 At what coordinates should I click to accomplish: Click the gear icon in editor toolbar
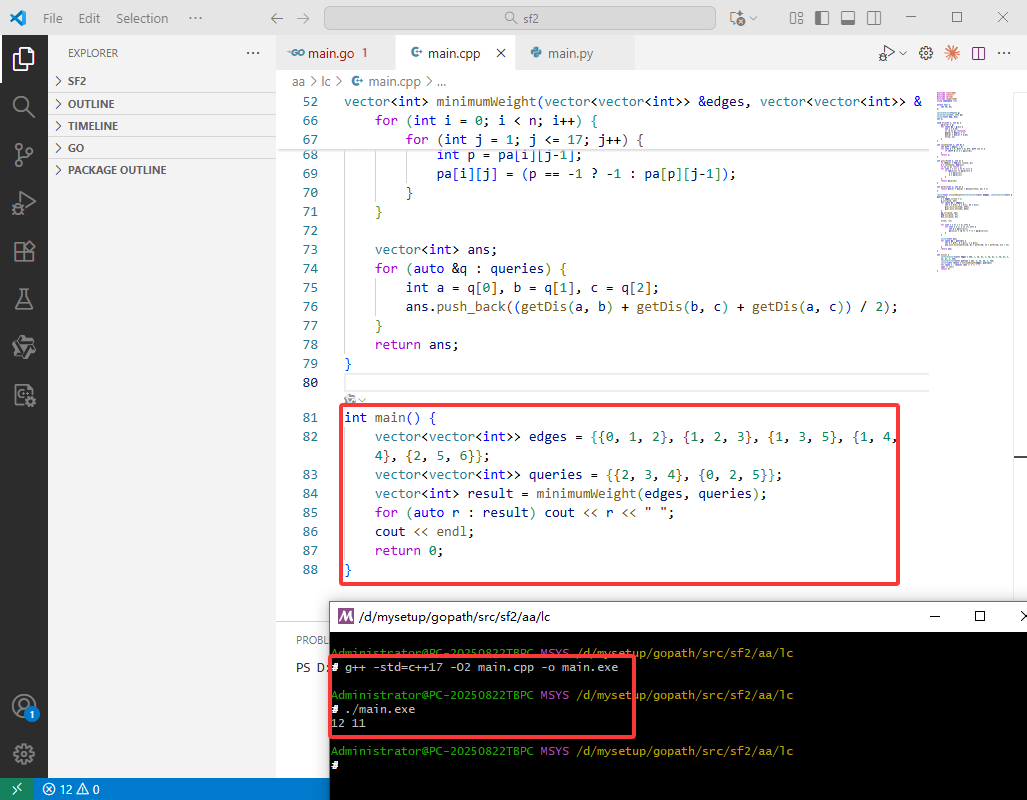925,53
